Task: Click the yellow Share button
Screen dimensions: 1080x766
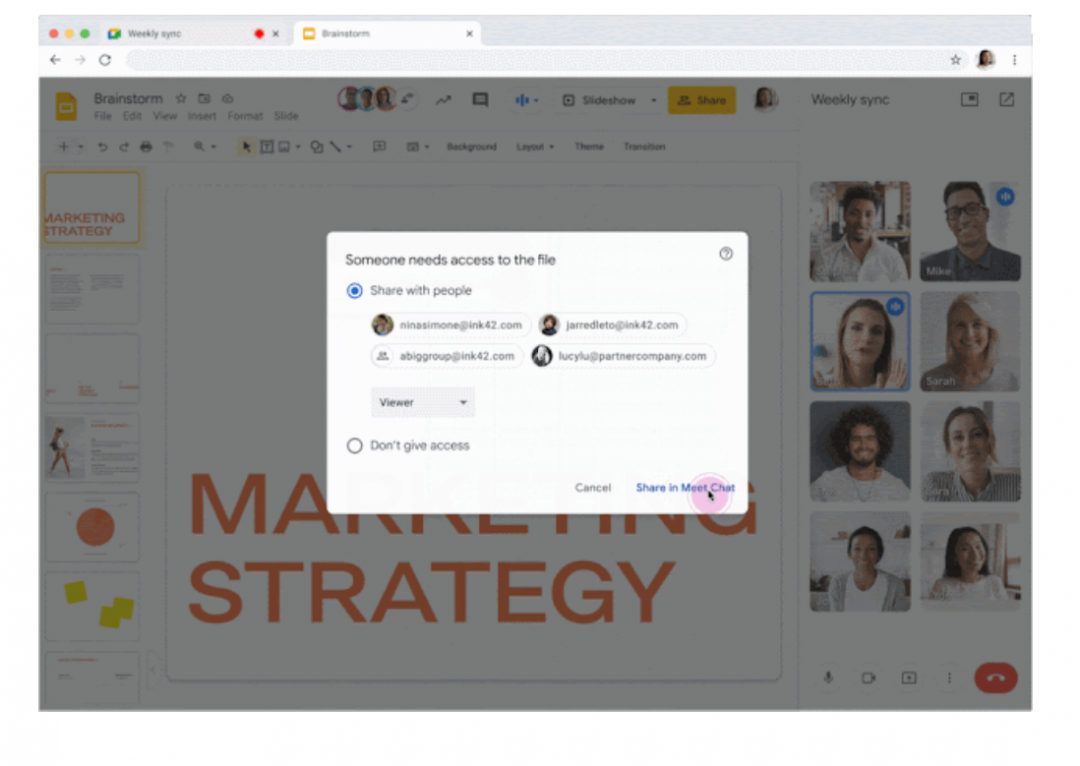Action: 701,101
